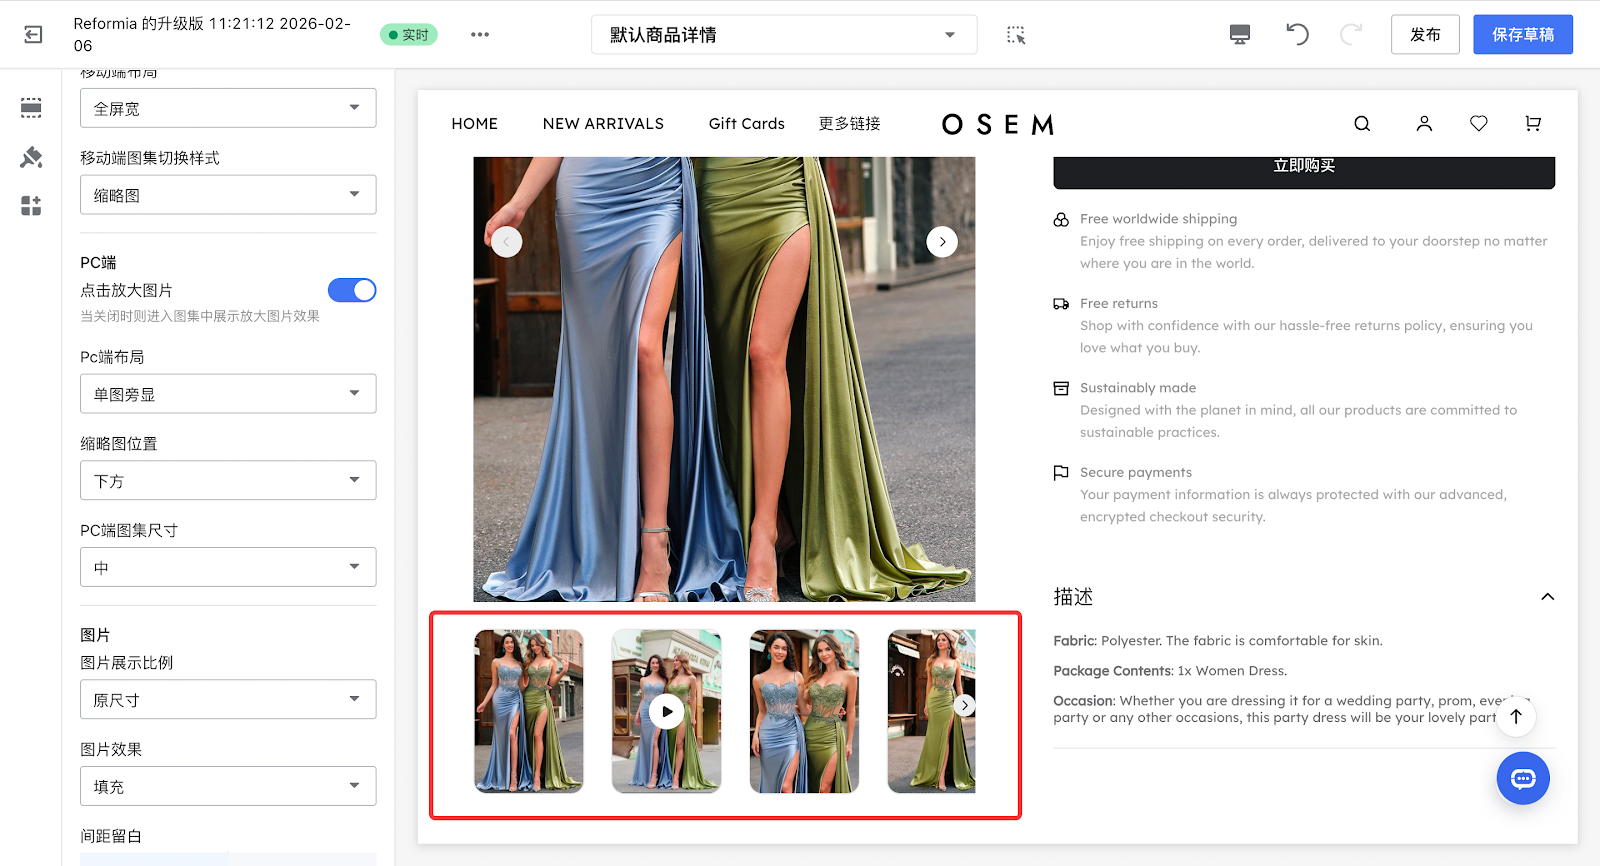Toggle the 点击放大图片 switch
Viewport: 1600px width, 866px height.
(352, 290)
